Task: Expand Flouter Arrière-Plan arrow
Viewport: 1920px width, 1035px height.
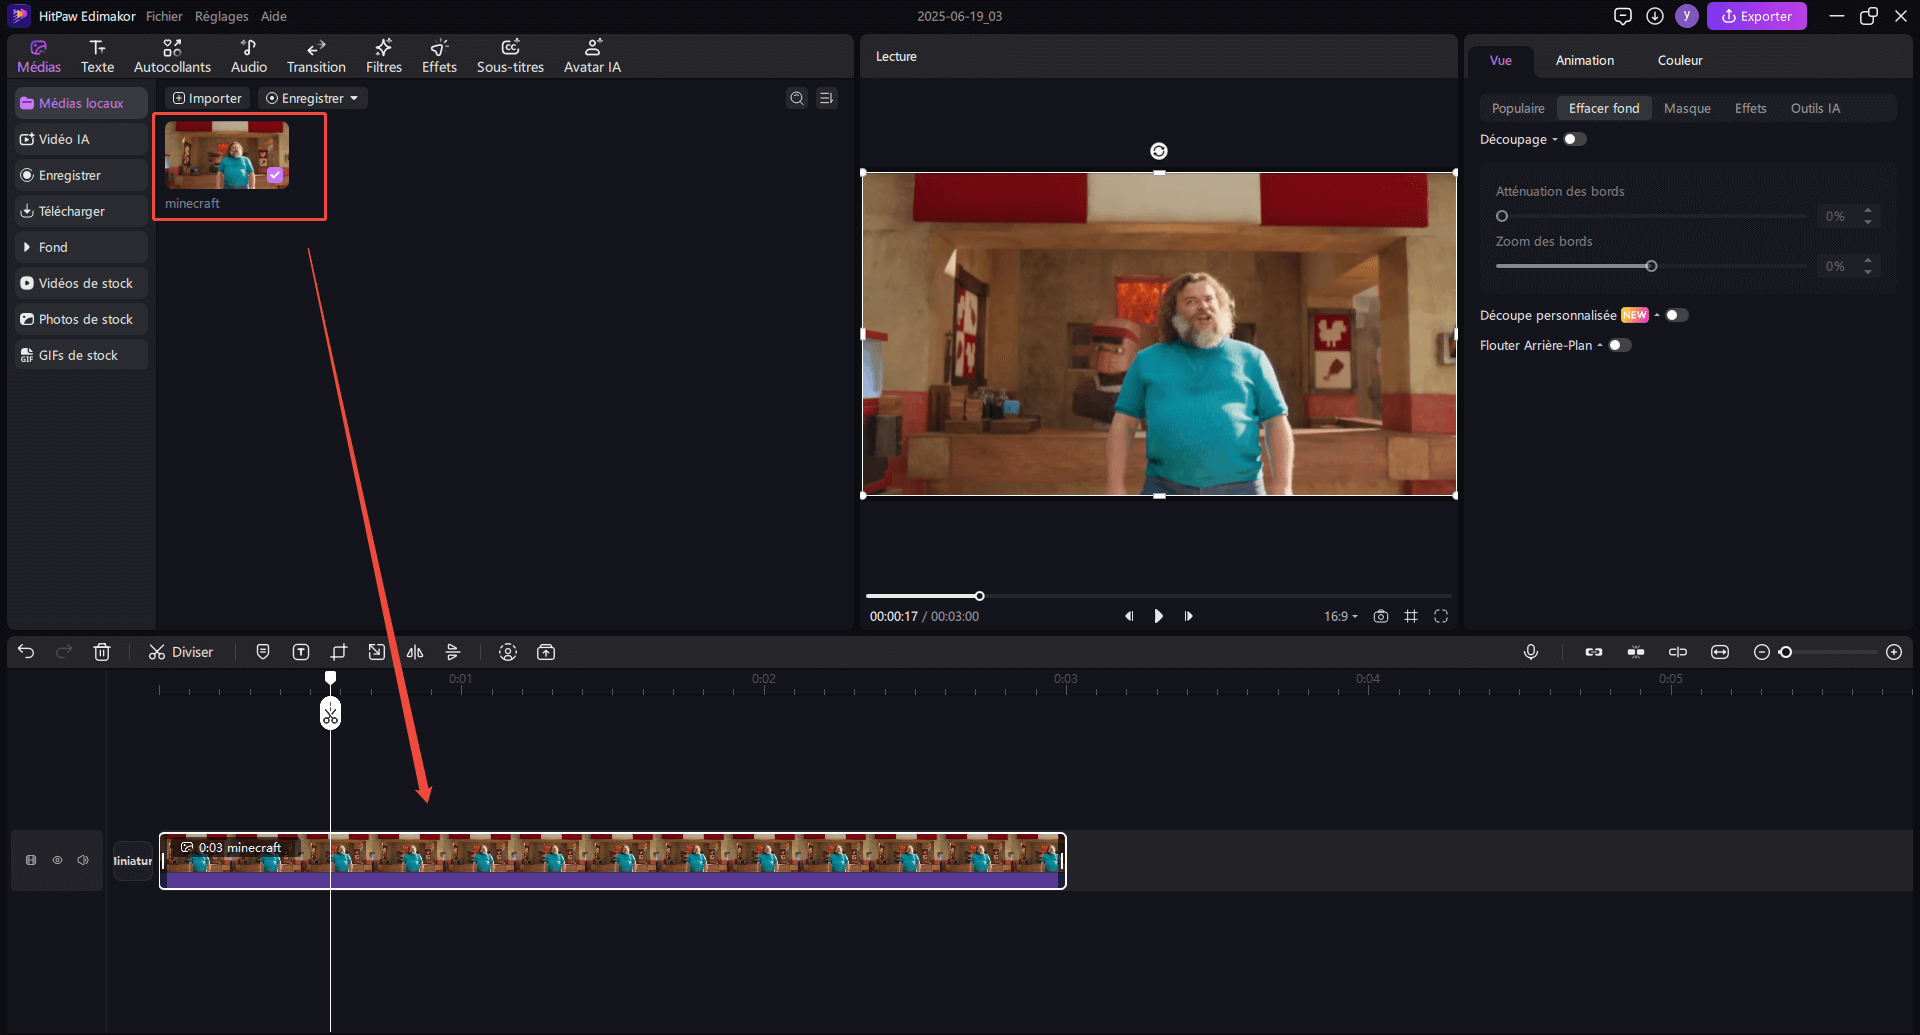Action: click(x=1600, y=345)
